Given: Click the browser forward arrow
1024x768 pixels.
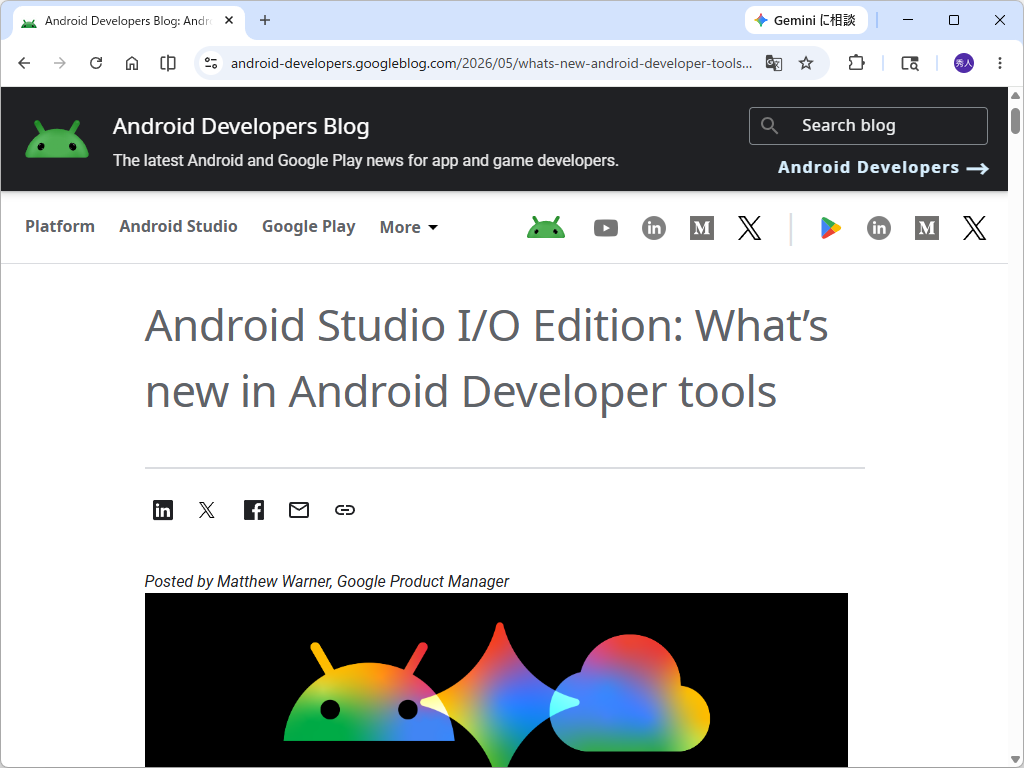Looking at the screenshot, I should pyautogui.click(x=59, y=63).
